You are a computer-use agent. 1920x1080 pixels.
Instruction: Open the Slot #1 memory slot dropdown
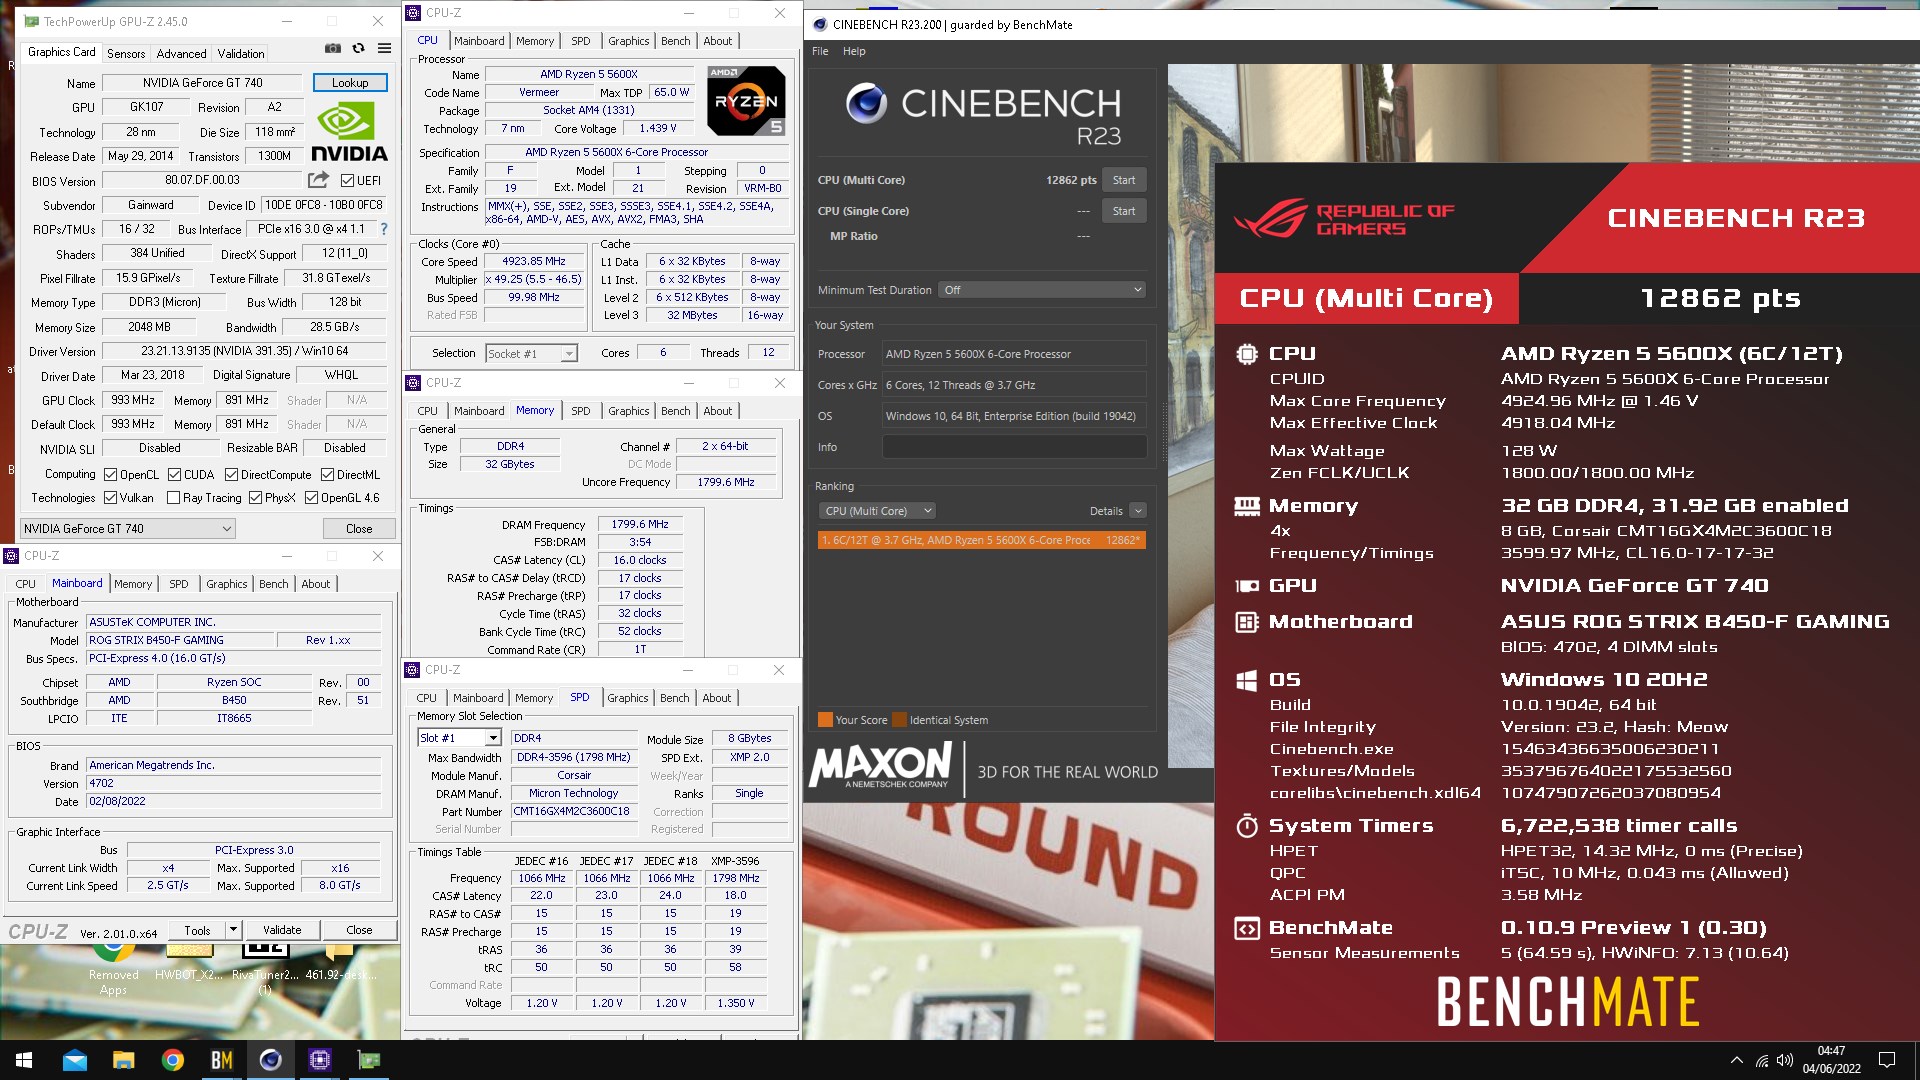pos(459,738)
